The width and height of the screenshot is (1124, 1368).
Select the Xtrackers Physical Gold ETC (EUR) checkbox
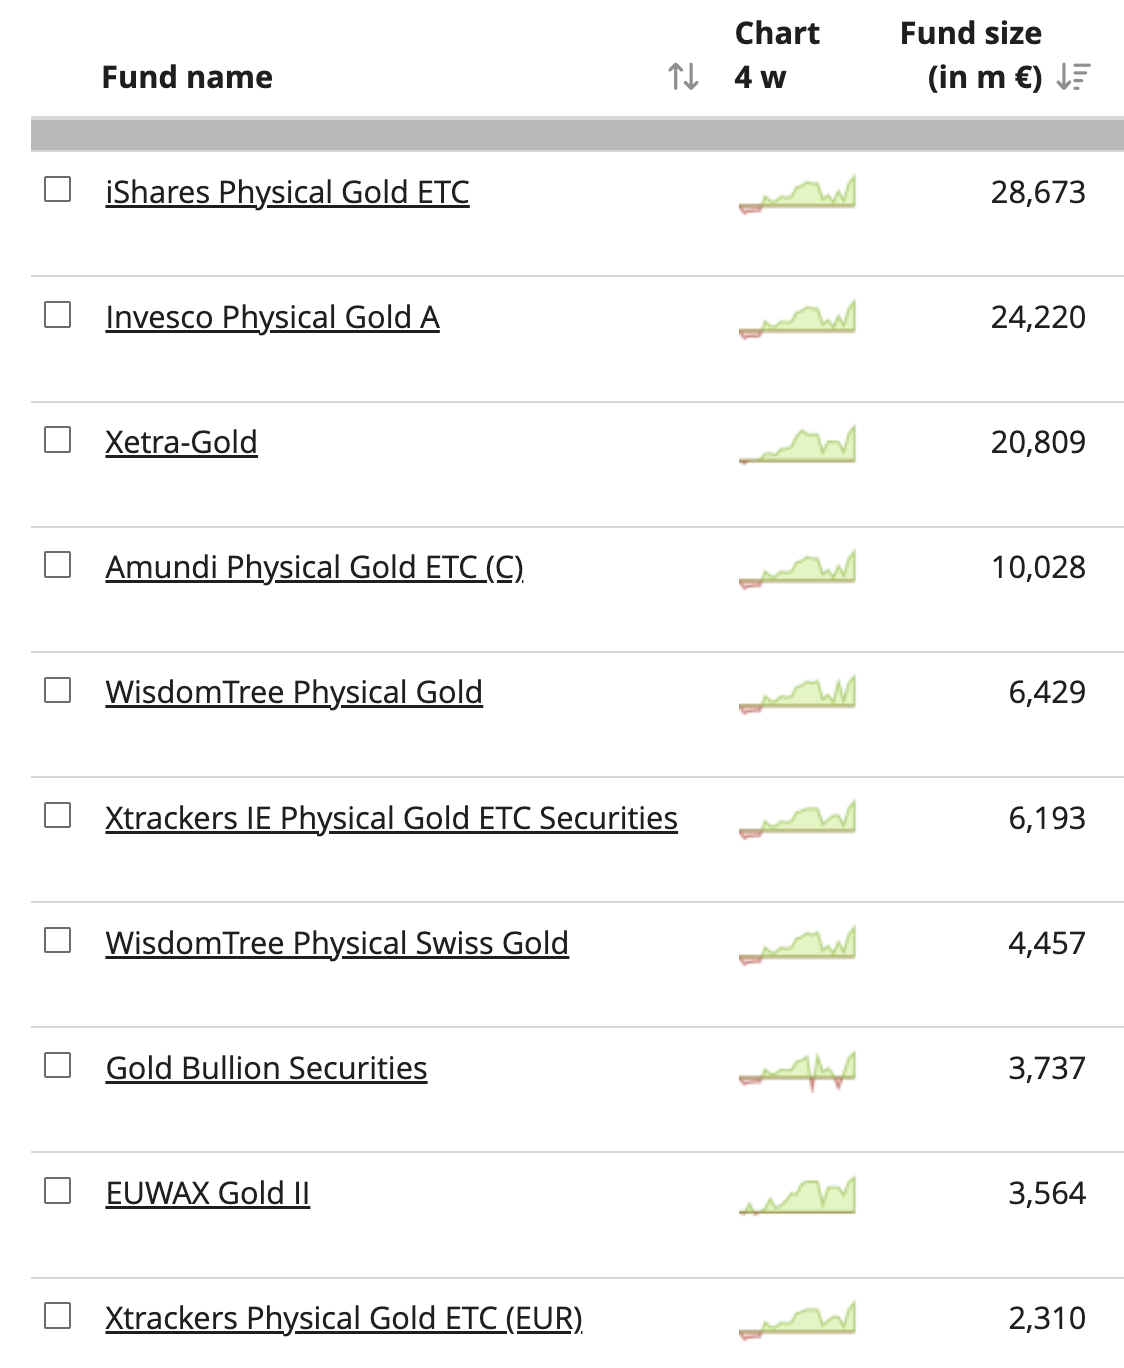(x=58, y=1316)
